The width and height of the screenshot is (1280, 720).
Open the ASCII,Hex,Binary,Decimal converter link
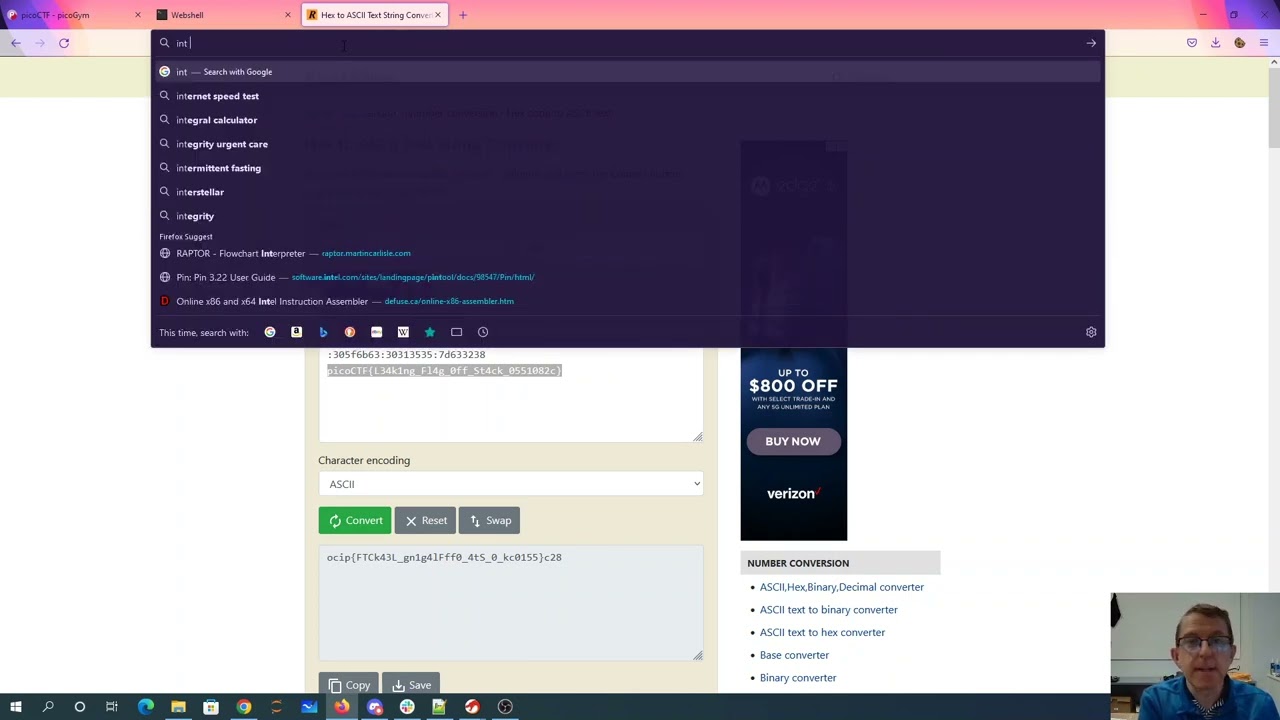coord(842,587)
